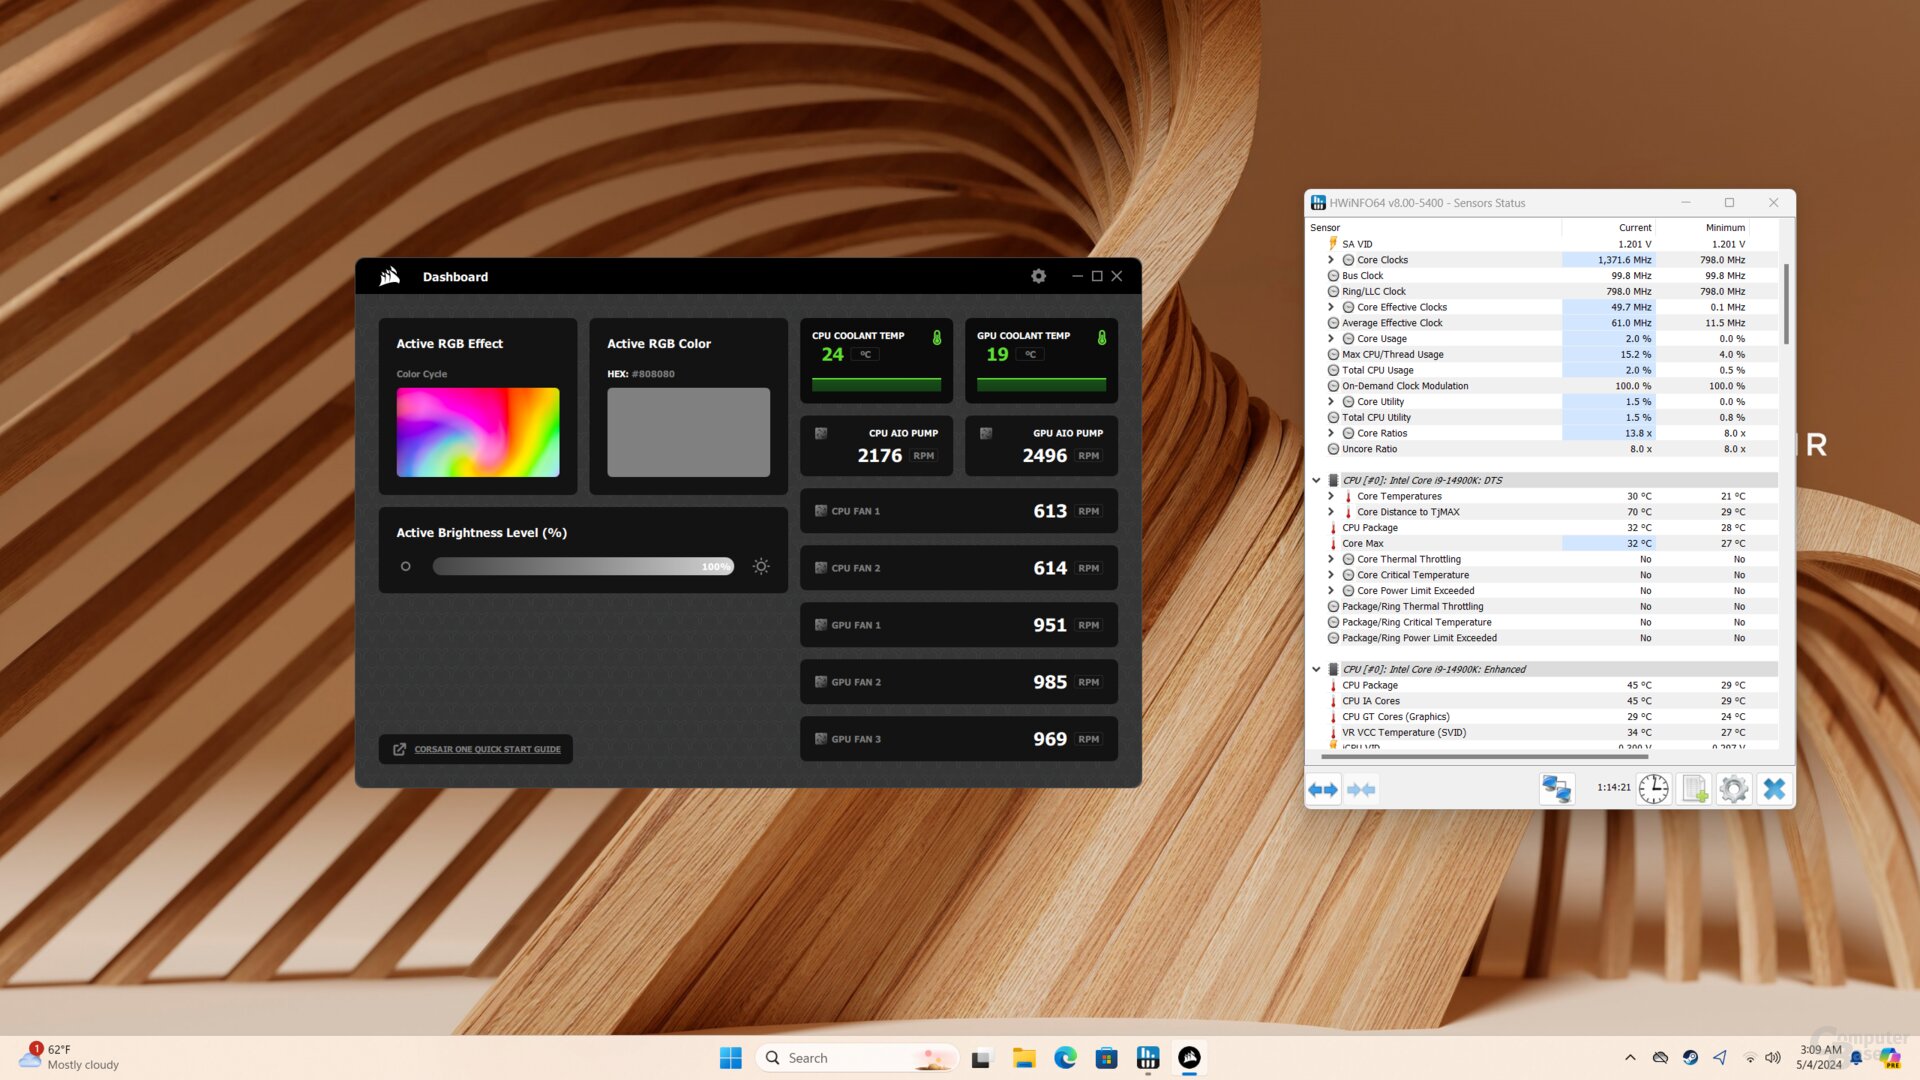Viewport: 1920px width, 1080px height.
Task: Open Corsair Dashboard settings gear
Action: tap(1038, 276)
